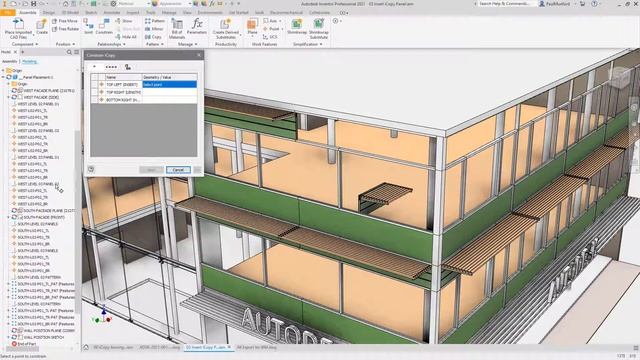Switch to the 3D Model ribbon tab

tap(70, 13)
